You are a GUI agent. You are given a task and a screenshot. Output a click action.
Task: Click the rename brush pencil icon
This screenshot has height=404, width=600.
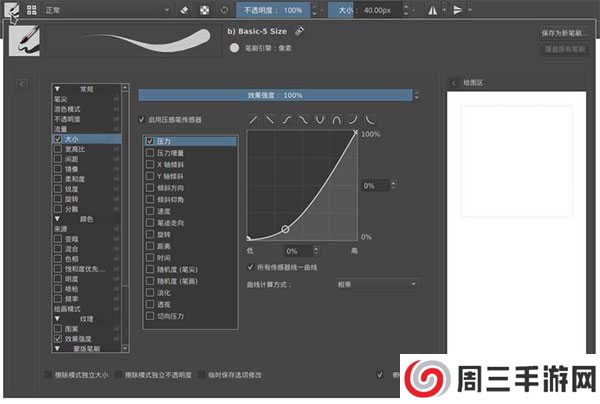[x=300, y=31]
